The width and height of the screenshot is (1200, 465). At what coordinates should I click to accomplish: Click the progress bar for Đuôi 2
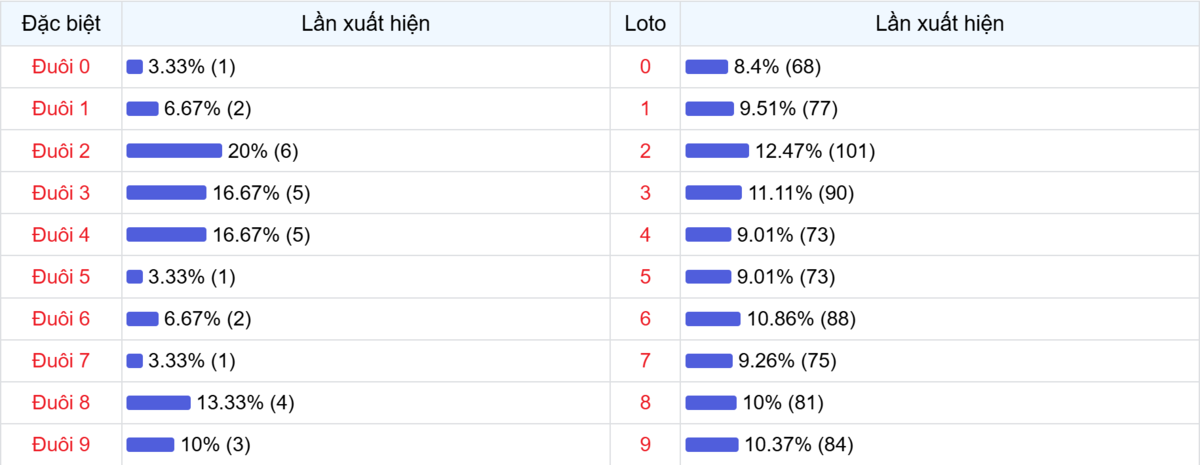coord(174,151)
